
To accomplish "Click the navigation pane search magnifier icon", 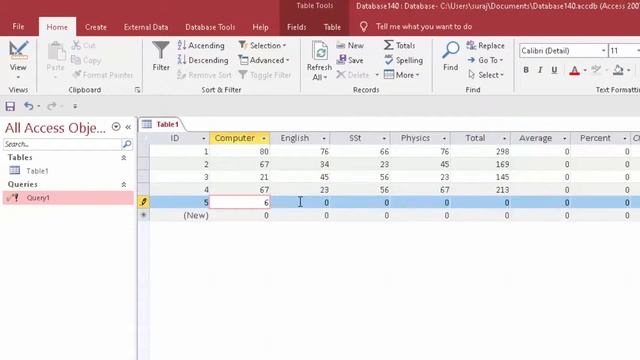I will (127, 144).
